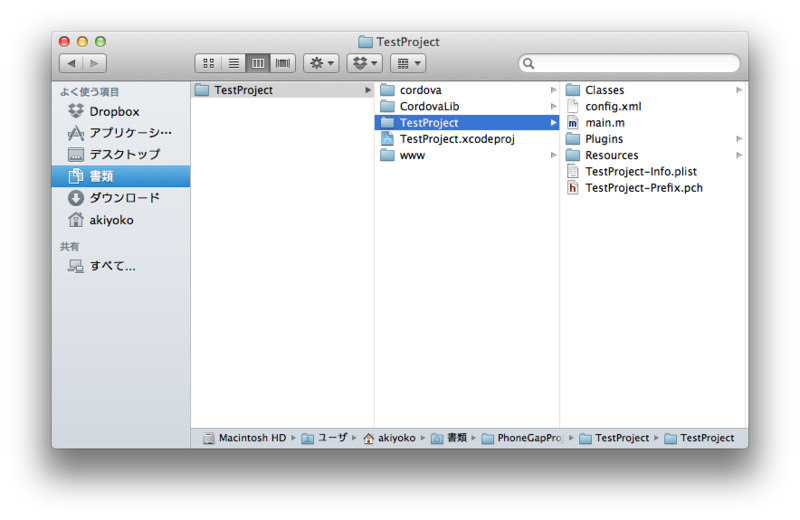Zoom the Finder window with green button

[x=101, y=41]
